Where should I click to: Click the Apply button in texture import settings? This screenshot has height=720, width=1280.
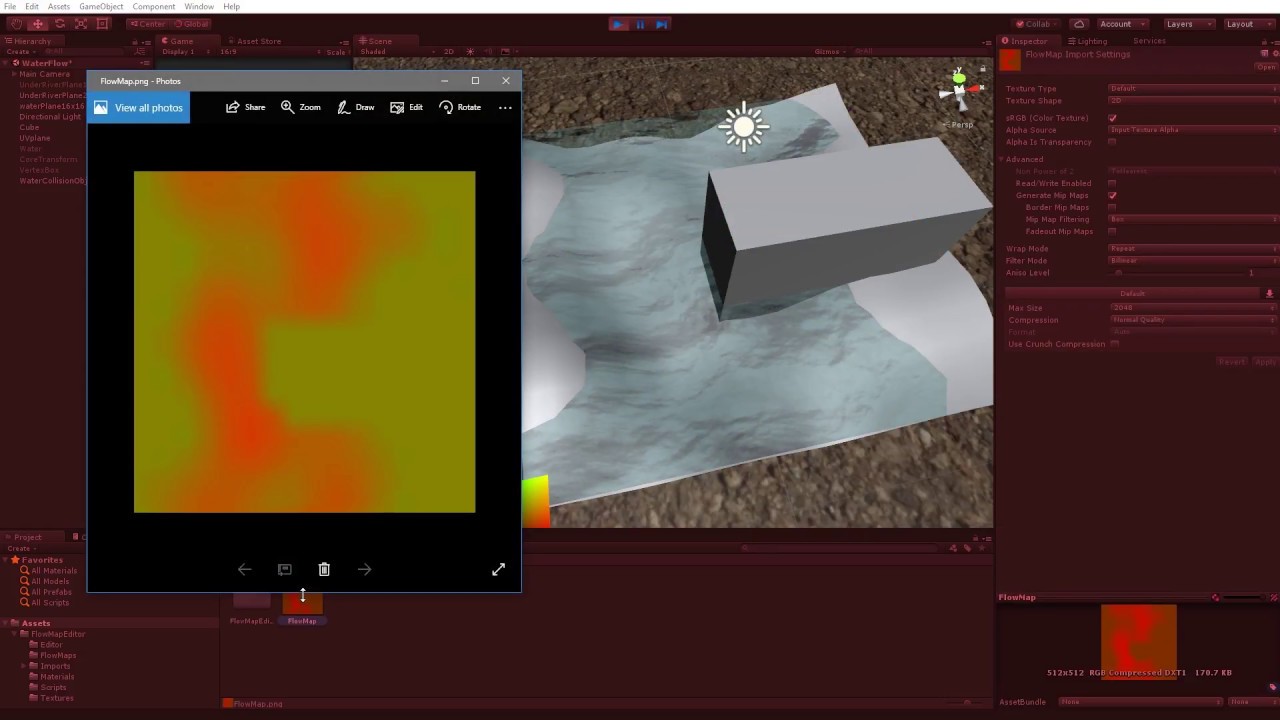pyautogui.click(x=1264, y=361)
